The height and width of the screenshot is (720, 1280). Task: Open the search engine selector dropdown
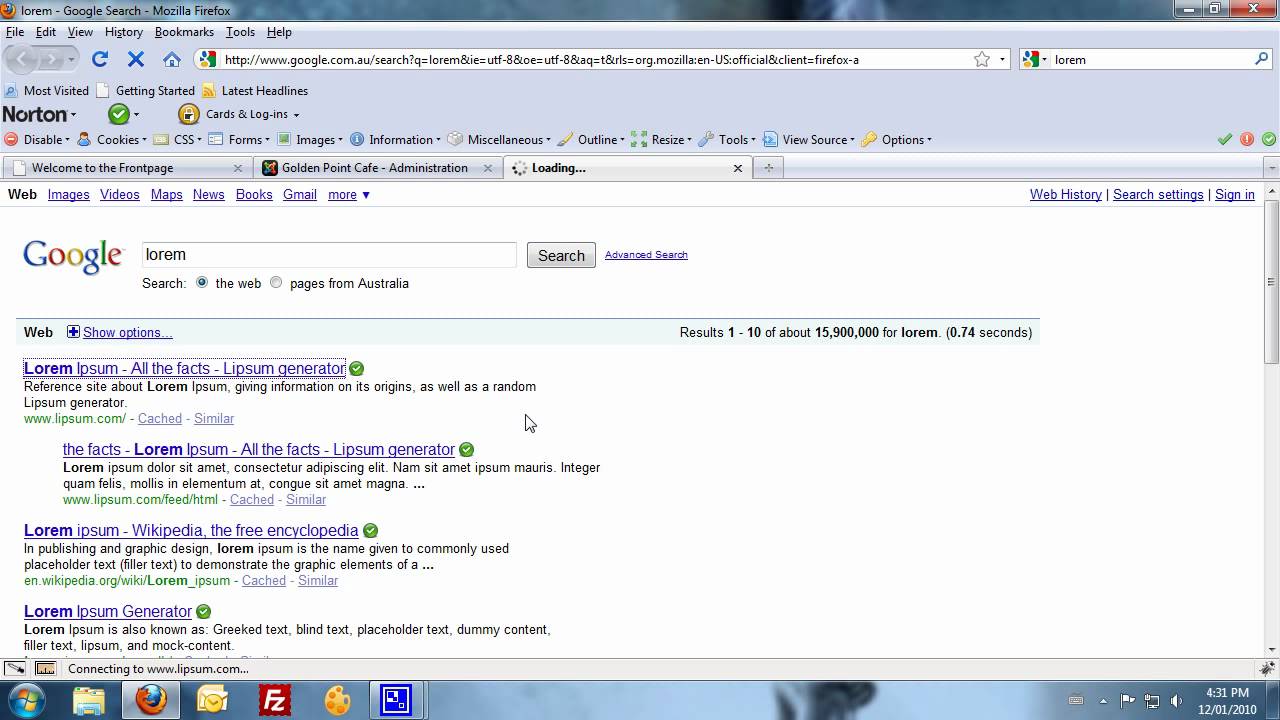point(1036,59)
